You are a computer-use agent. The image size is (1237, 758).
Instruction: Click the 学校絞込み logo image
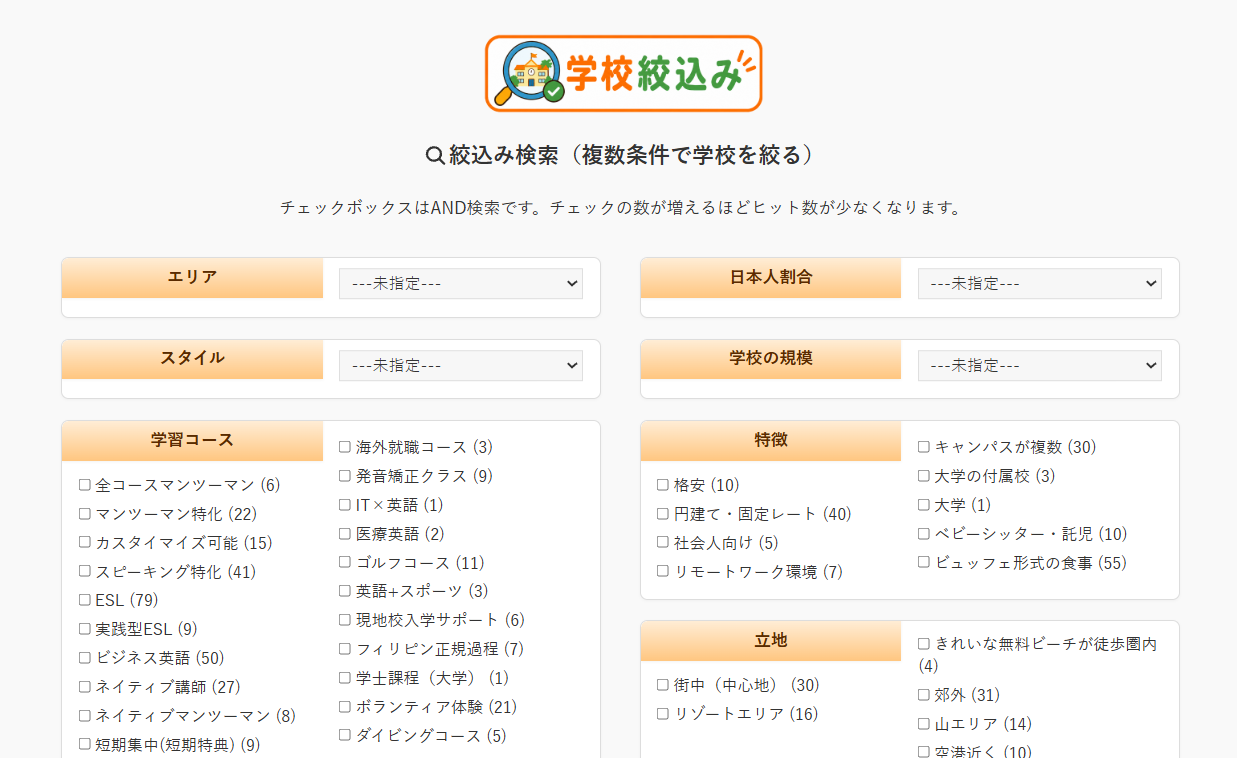pyautogui.click(x=624, y=73)
